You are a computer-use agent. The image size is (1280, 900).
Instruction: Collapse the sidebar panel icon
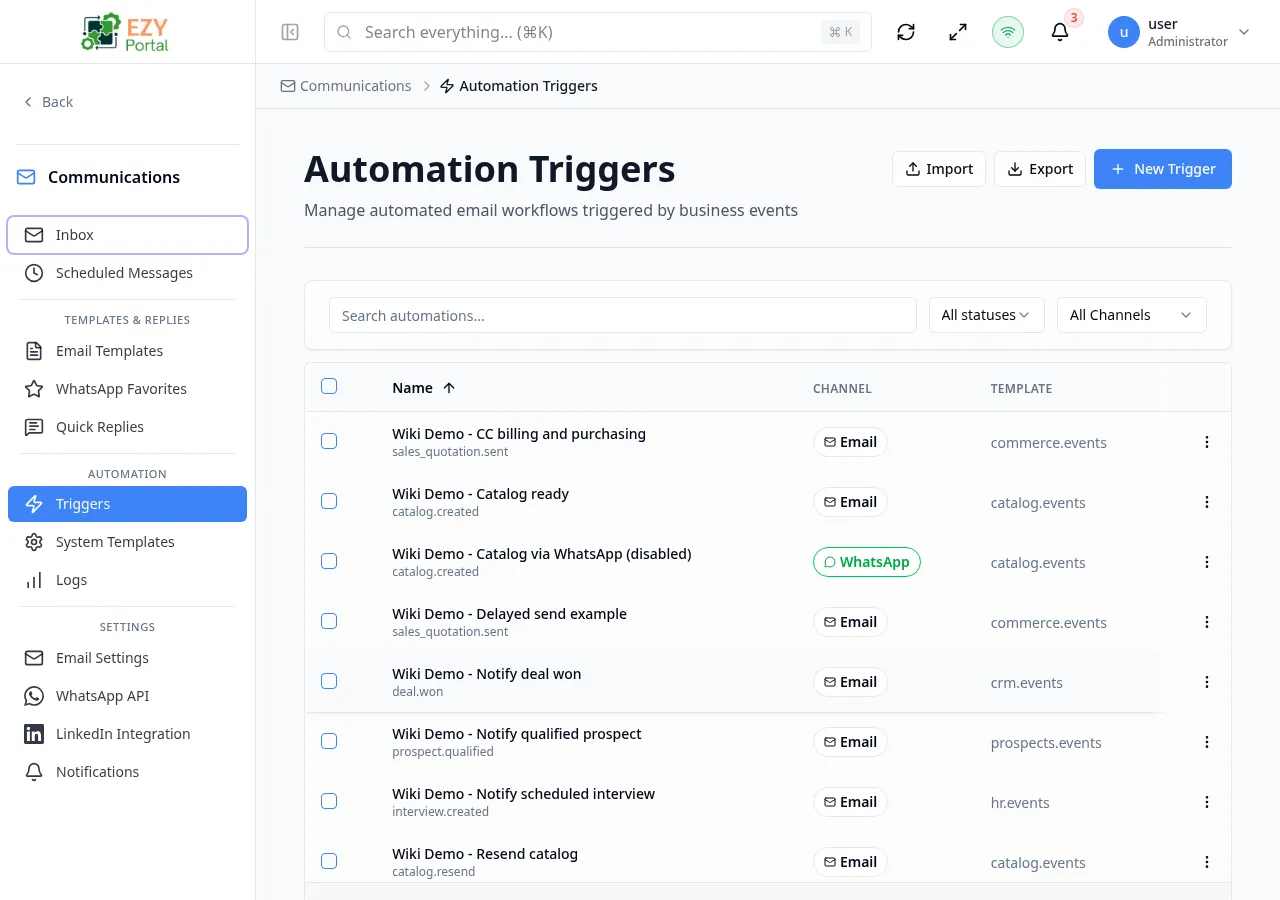pyautogui.click(x=290, y=32)
